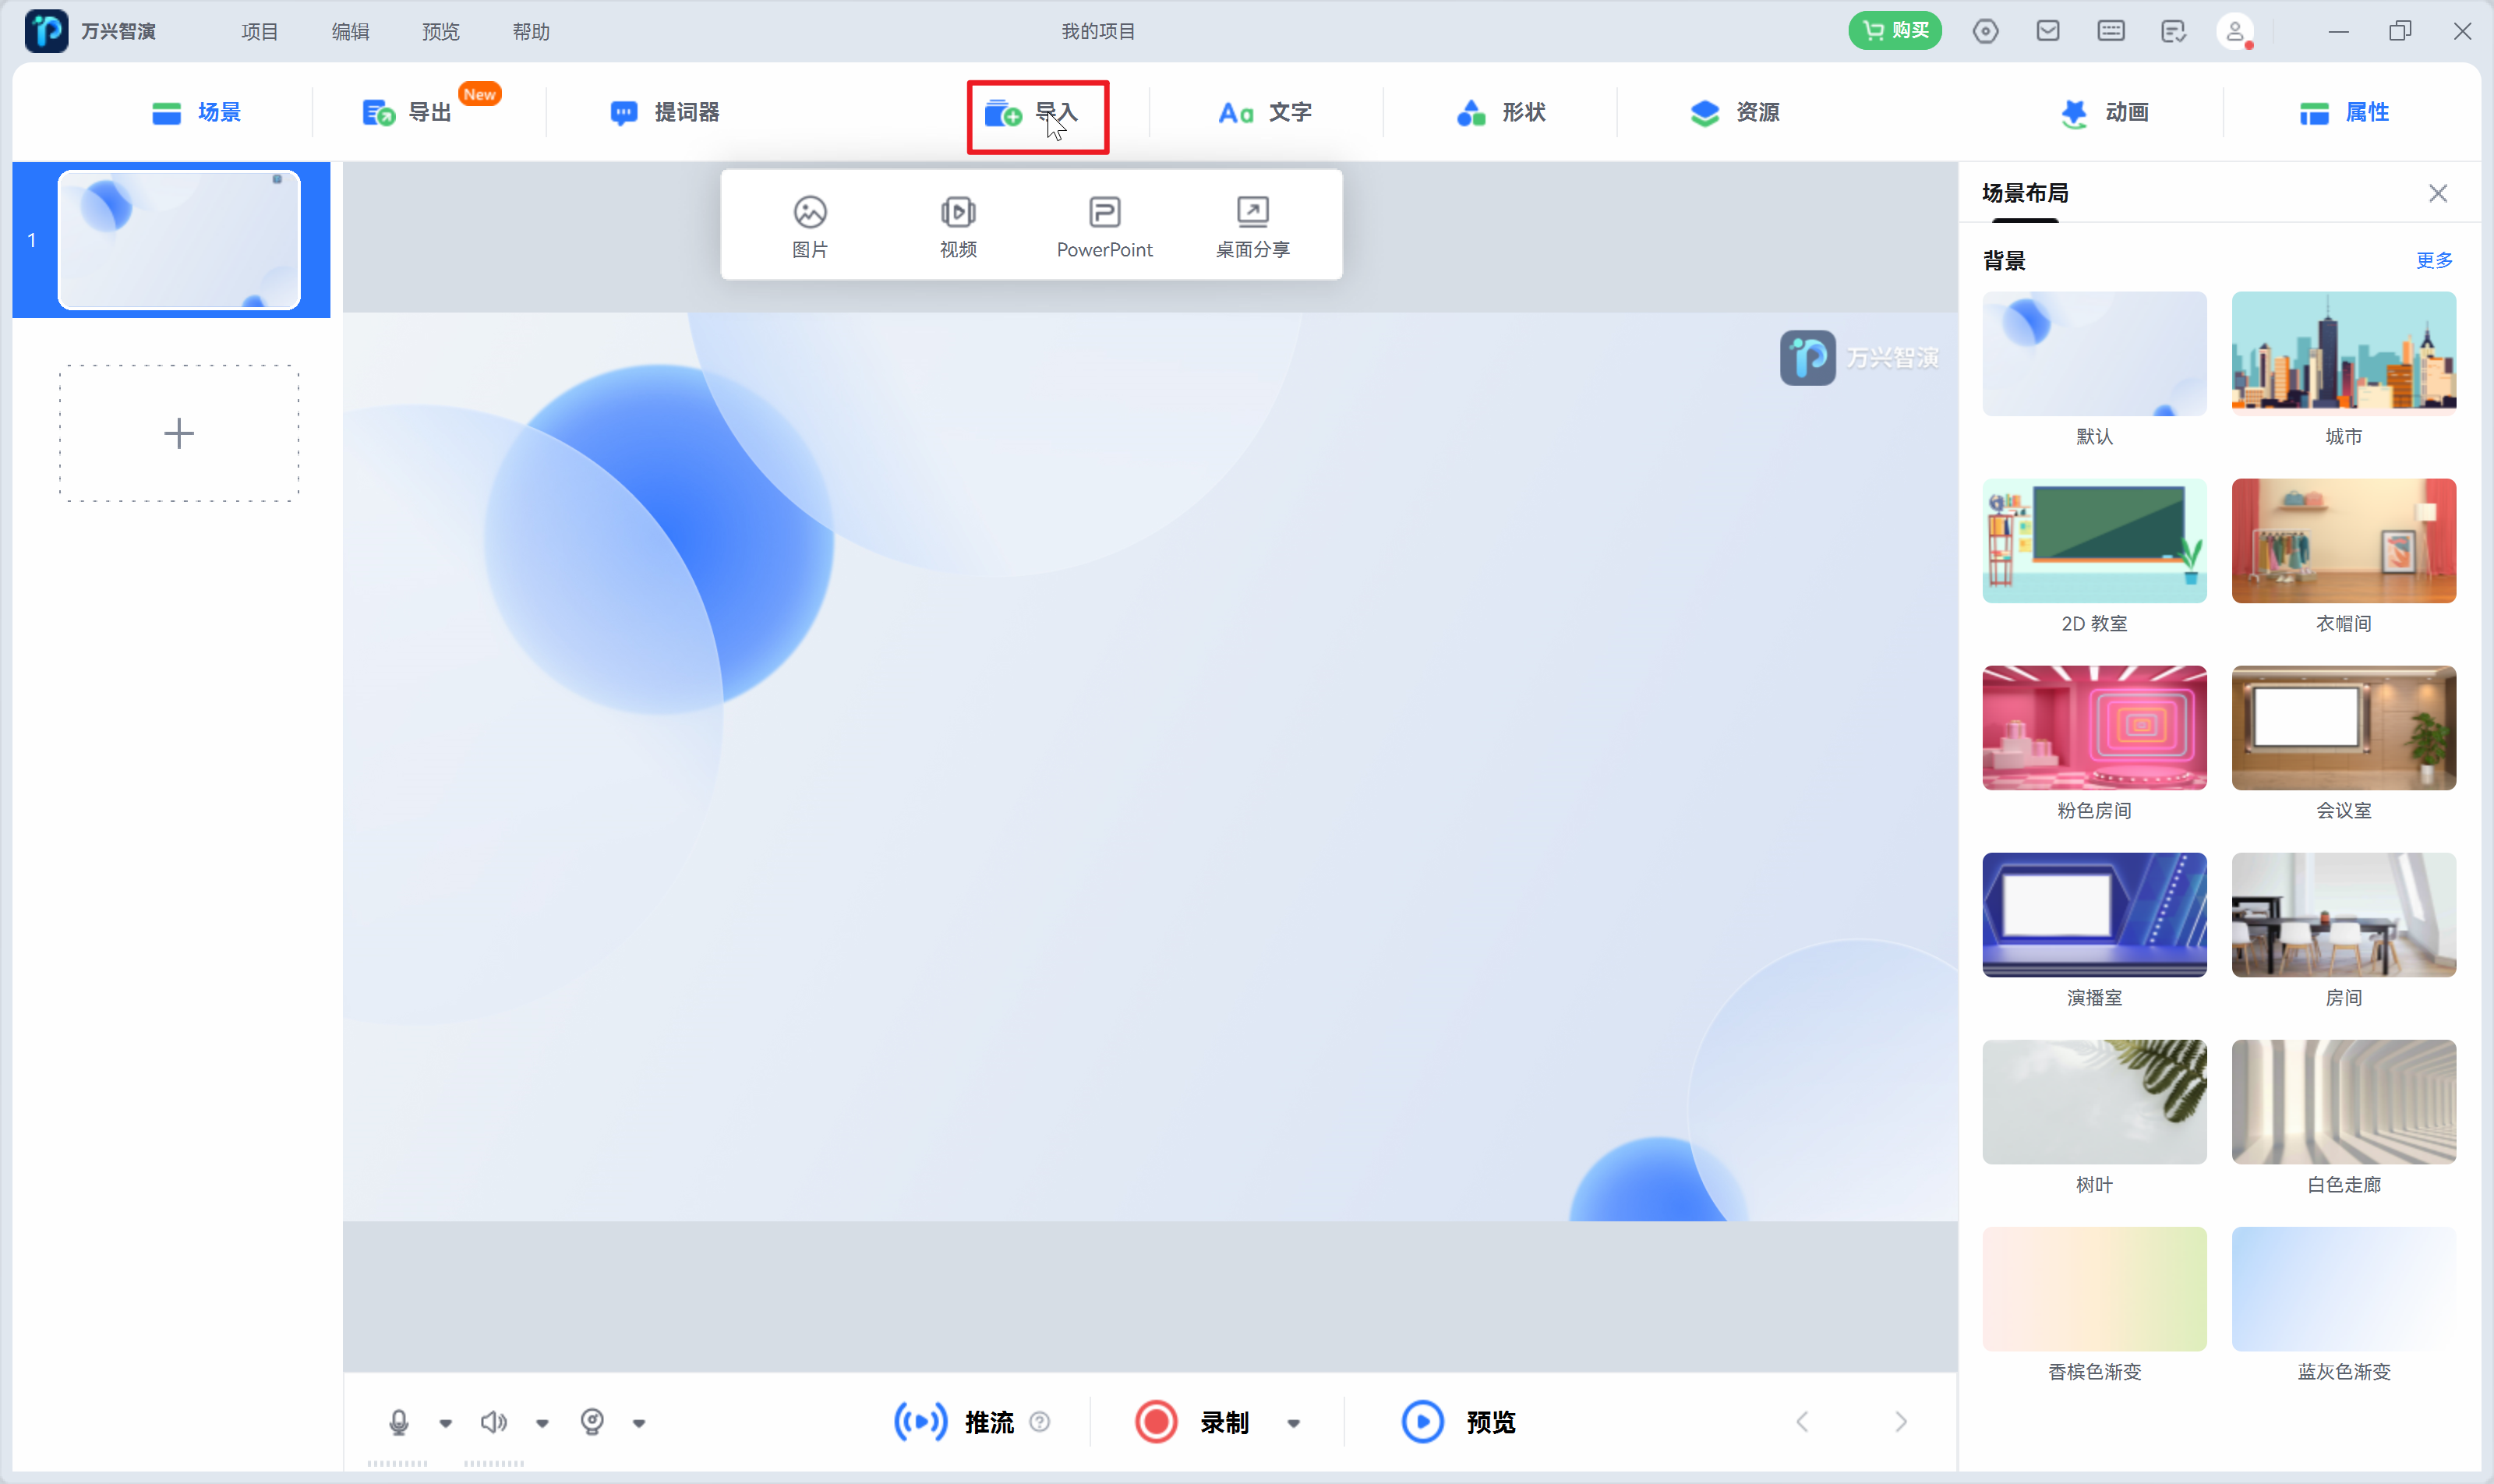This screenshot has width=2494, height=1484.
Task: Toggle the microphone icon
Action: [x=398, y=1421]
